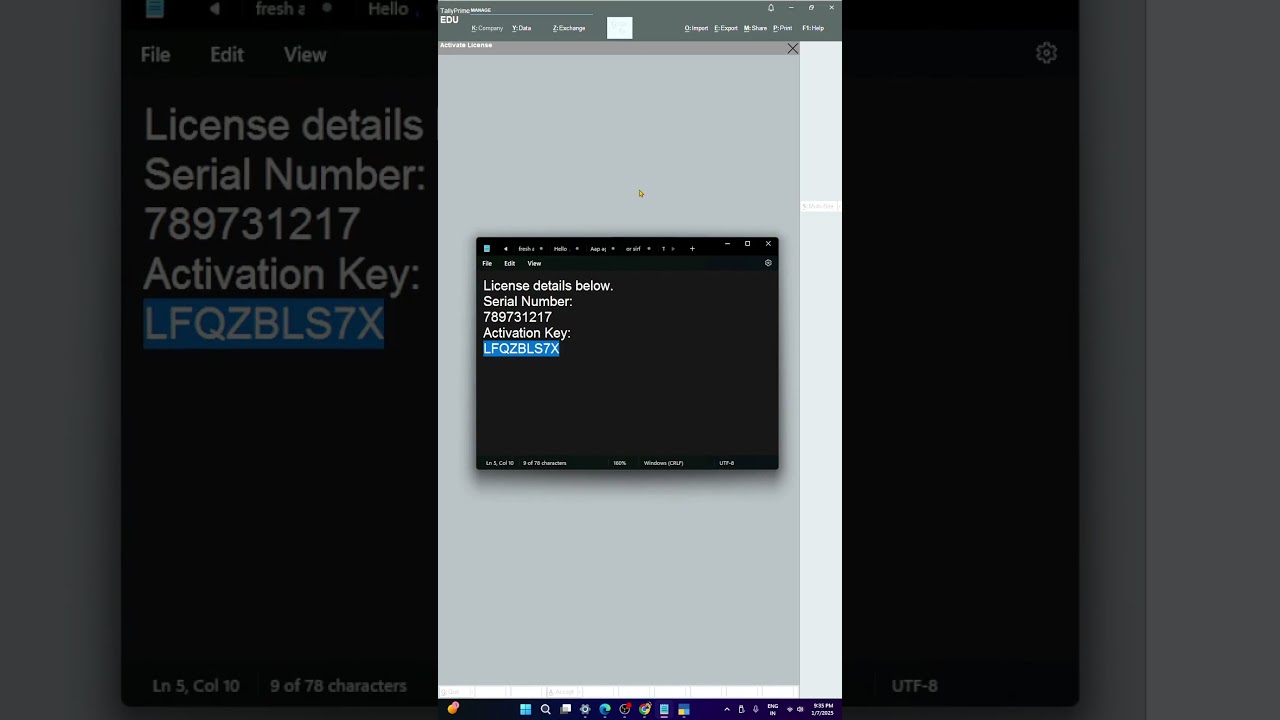Open TallyPrime Z: Exchange menu
Image resolution: width=1280 pixels, height=720 pixels.
coord(569,28)
